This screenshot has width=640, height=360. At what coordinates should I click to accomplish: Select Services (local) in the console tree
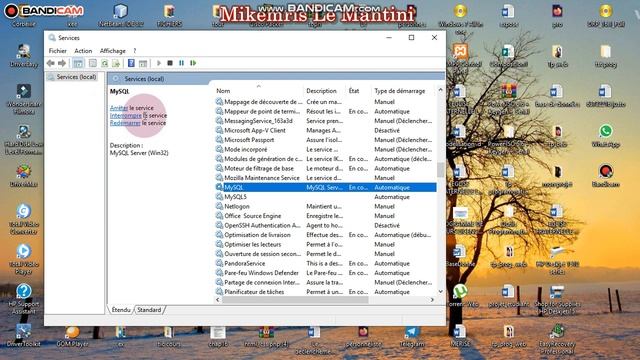pos(76,77)
